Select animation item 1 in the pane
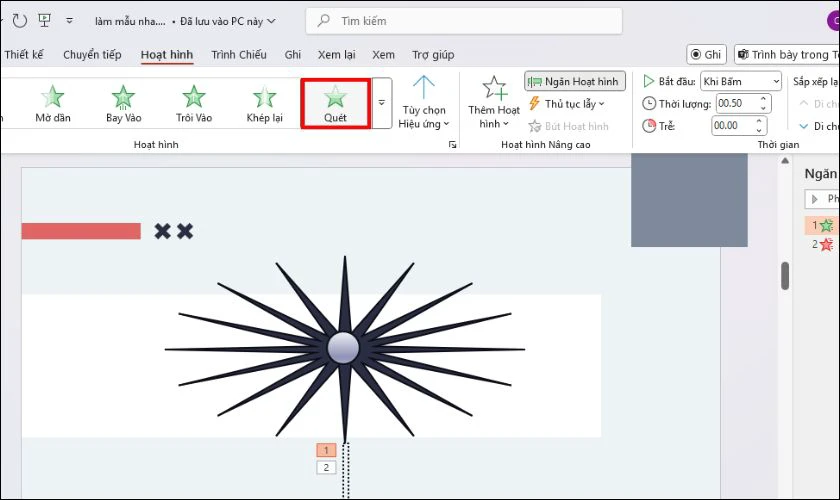Viewport: 840px width, 500px height. tap(822, 226)
